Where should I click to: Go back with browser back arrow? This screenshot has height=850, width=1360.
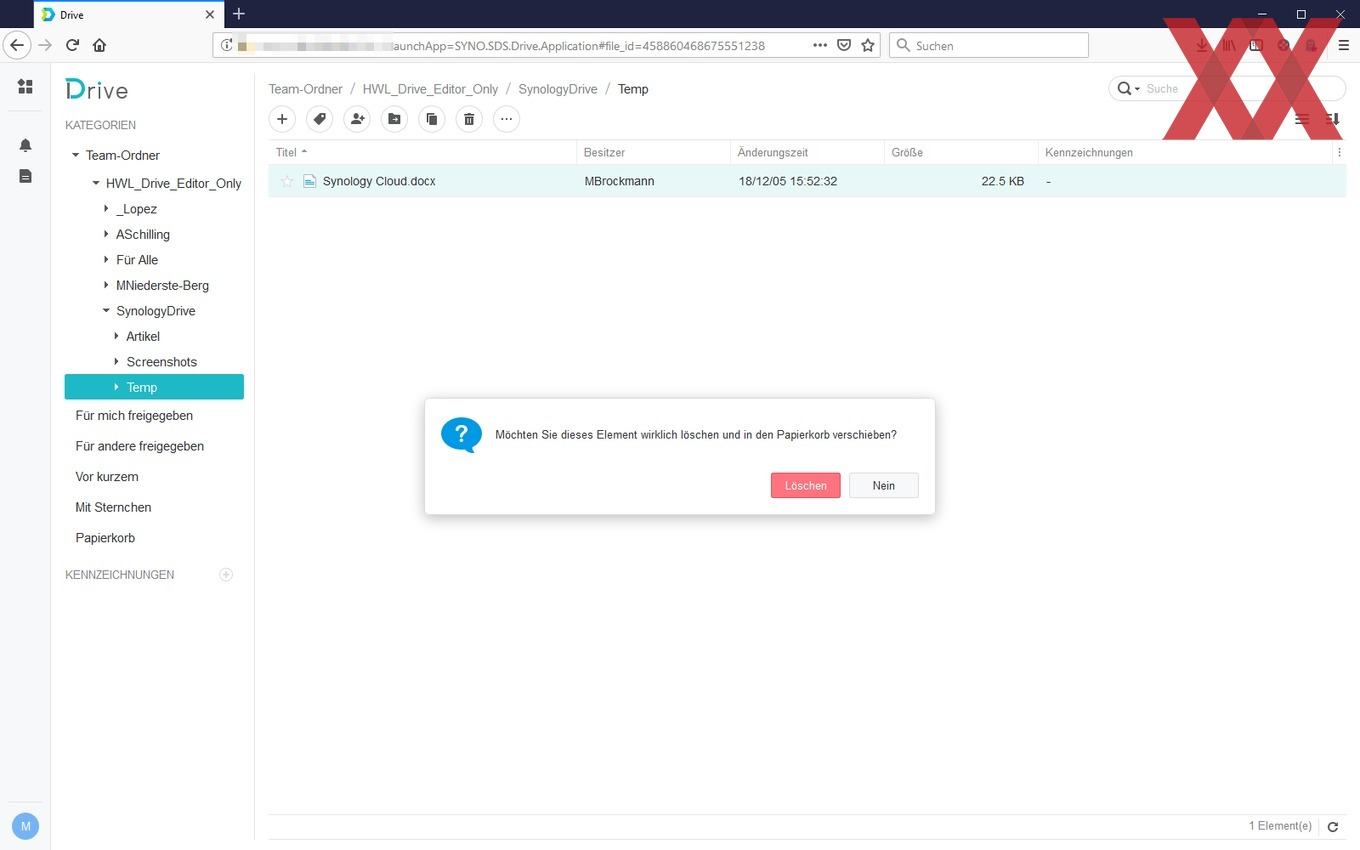coord(17,45)
